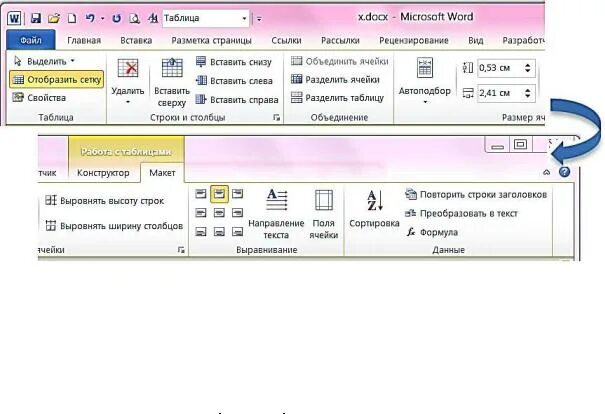The width and height of the screenshot is (605, 414).
Task: Click Разделить ячейки
Action: [335, 79]
